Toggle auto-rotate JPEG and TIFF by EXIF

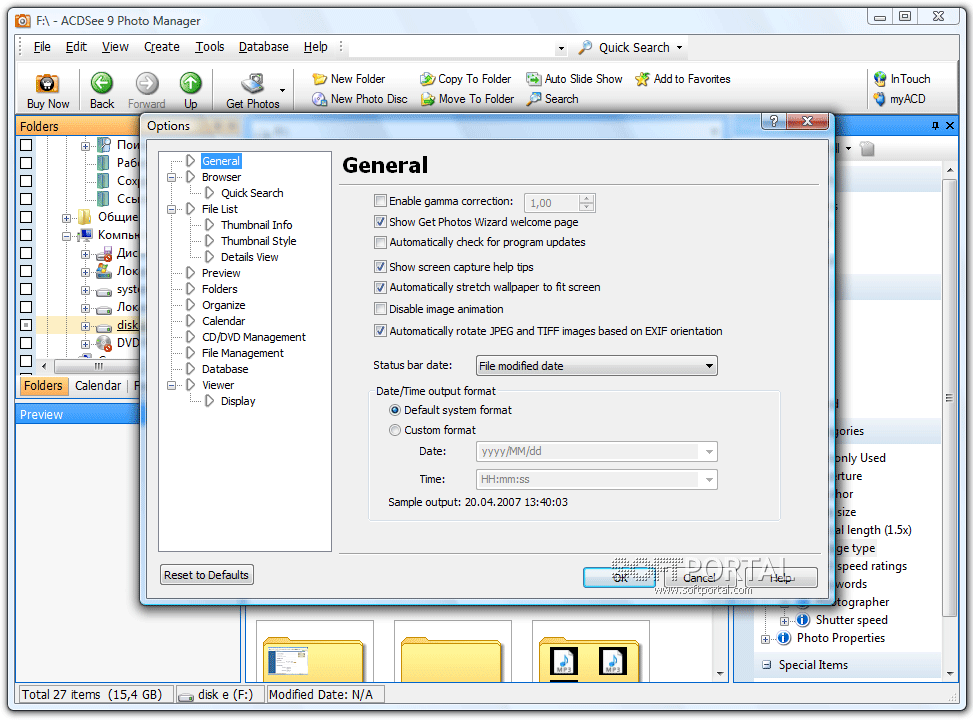[x=380, y=331]
